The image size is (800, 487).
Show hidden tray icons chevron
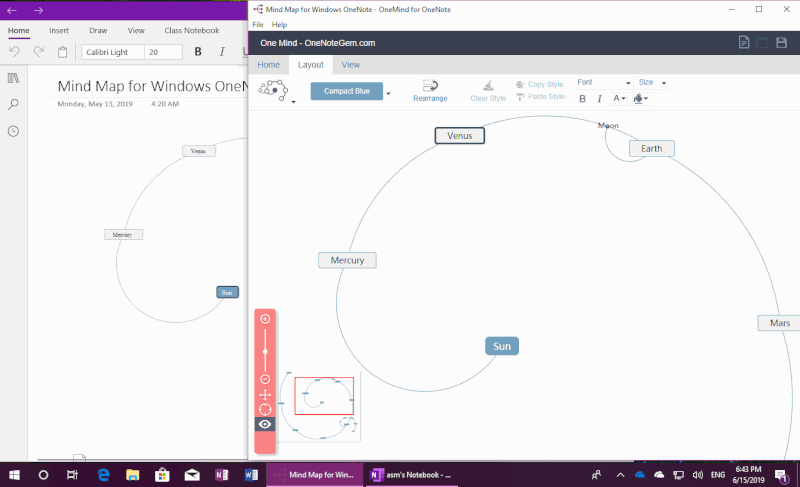coord(620,475)
